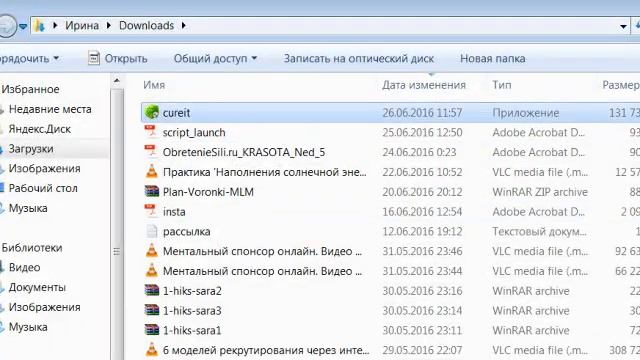Click VLC icon of file dated 31.05.2016 23:46
The width and height of the screenshot is (640, 360).
tap(151, 251)
